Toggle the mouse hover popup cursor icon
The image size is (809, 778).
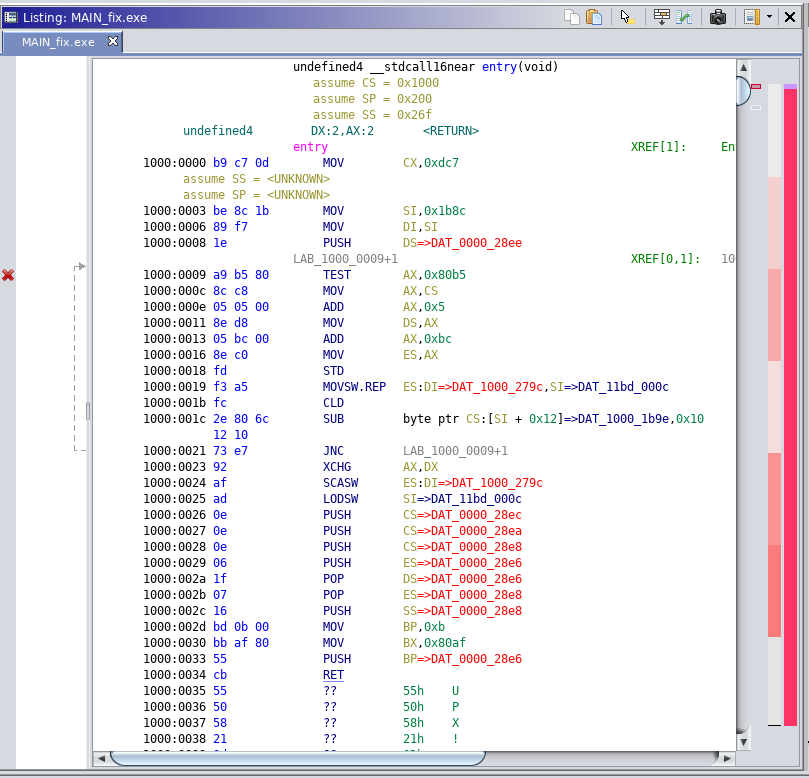coord(627,17)
